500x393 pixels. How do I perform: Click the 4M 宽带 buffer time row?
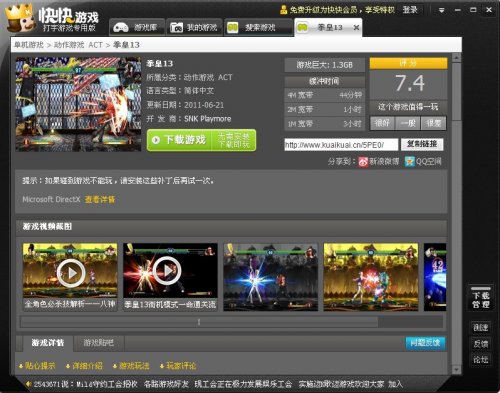pyautogui.click(x=324, y=96)
